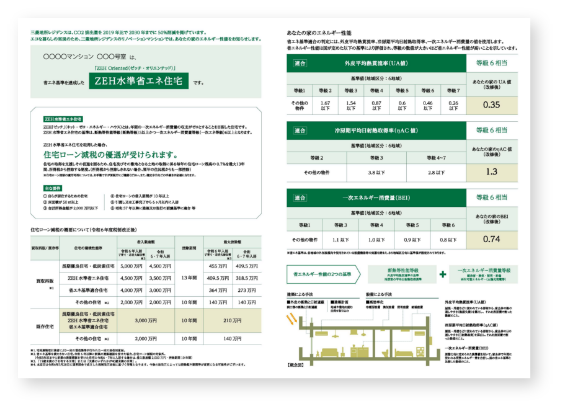Click the 5,000万円 cell
Image resolution: width=561 pixels, height=409 pixels.
pos(131,266)
